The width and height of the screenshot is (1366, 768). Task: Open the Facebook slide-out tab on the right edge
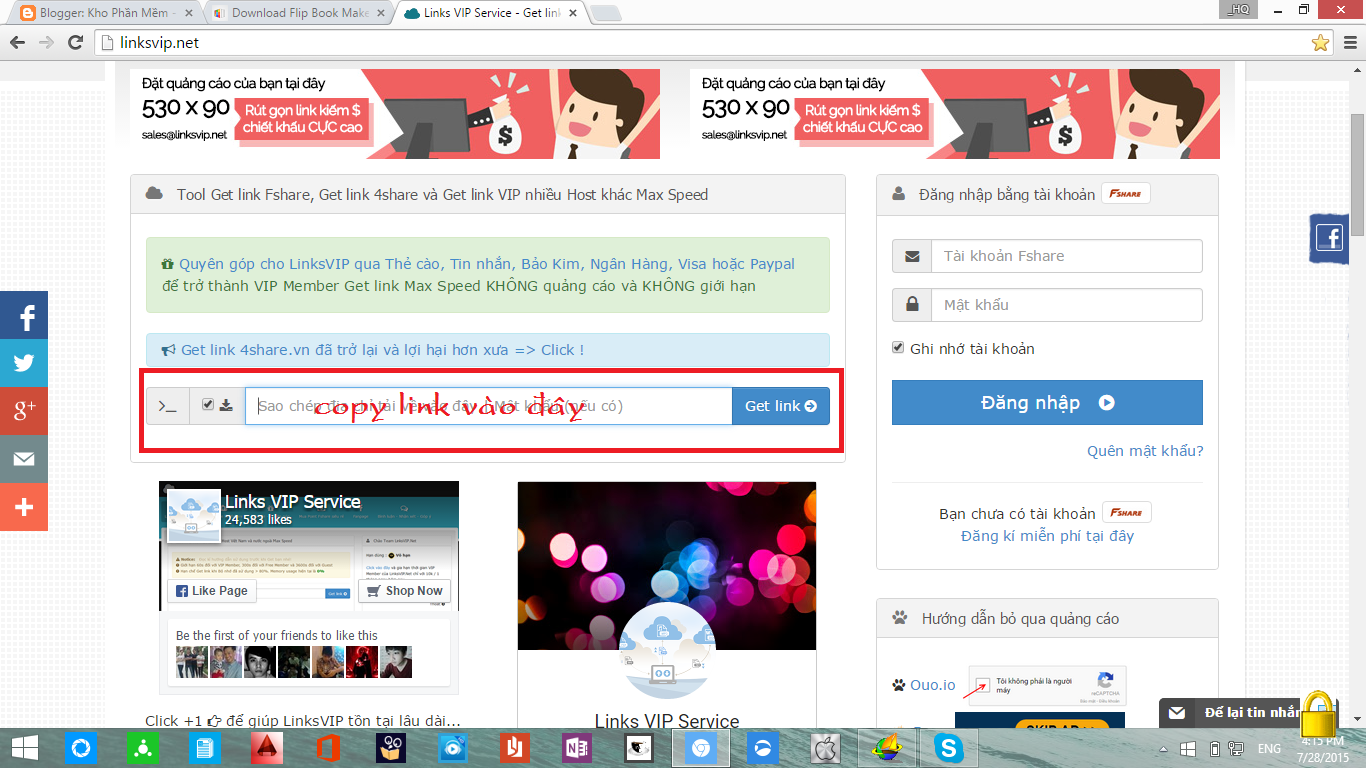[1329, 238]
